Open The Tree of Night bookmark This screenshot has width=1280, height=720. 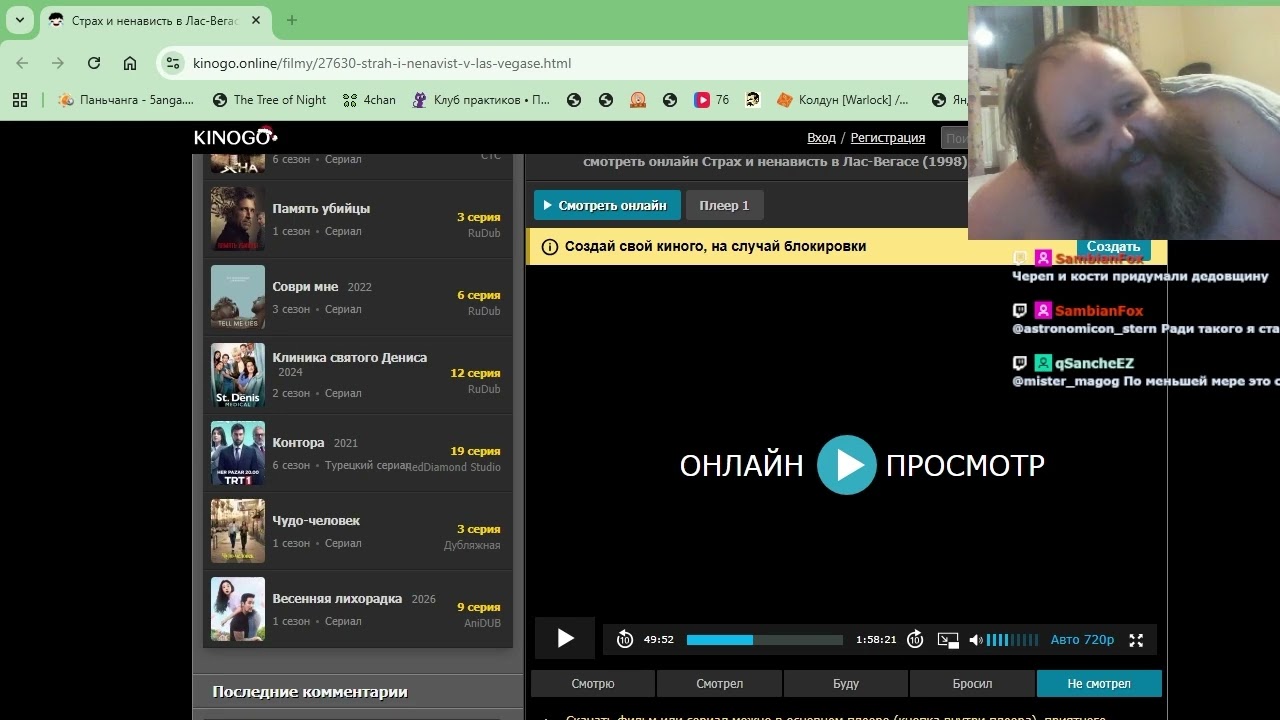tap(270, 100)
